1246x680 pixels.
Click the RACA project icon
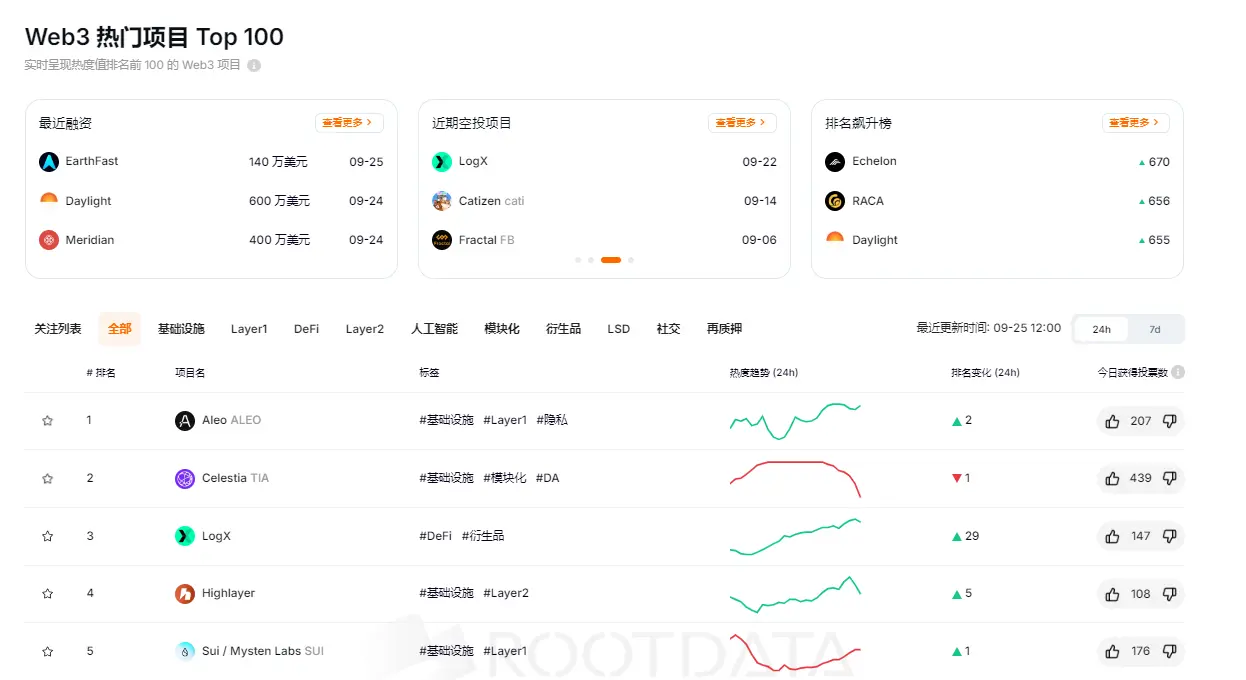[834, 200]
